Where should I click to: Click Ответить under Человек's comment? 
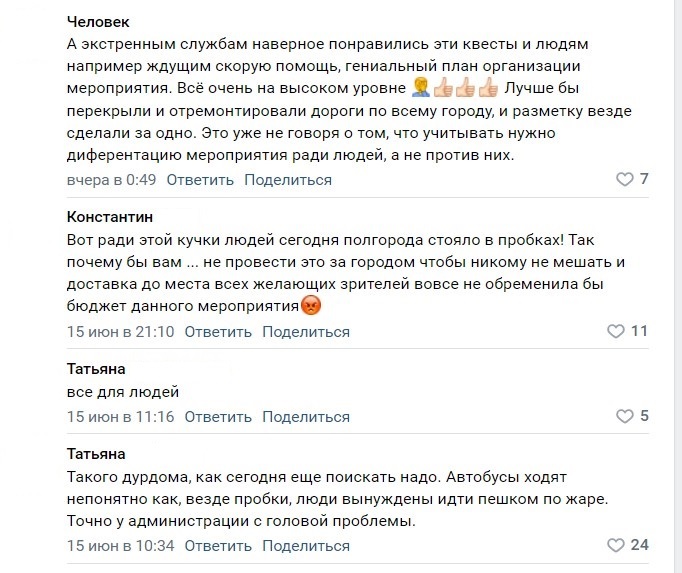[200, 180]
